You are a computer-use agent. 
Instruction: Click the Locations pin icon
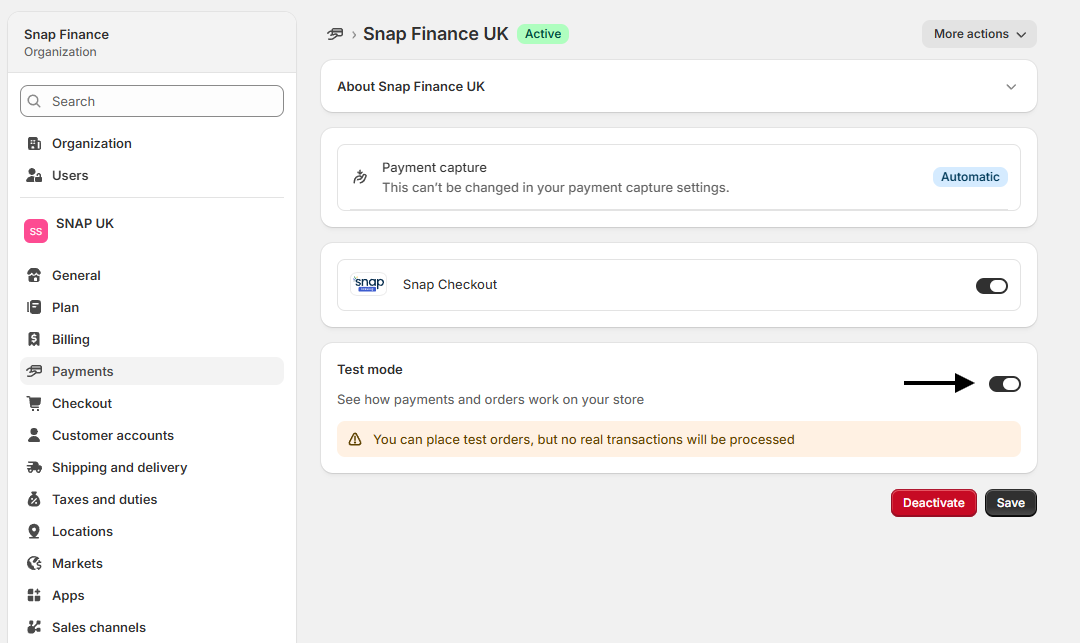(x=34, y=531)
